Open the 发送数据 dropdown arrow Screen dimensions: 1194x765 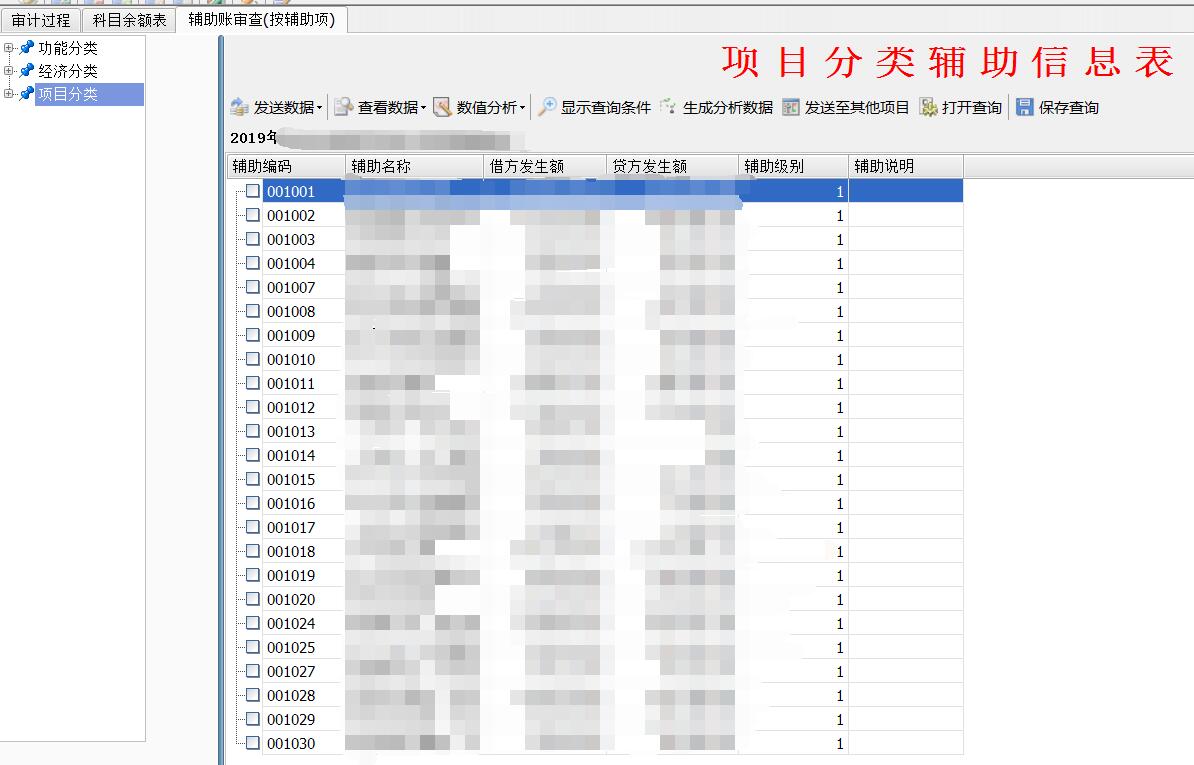[320, 108]
